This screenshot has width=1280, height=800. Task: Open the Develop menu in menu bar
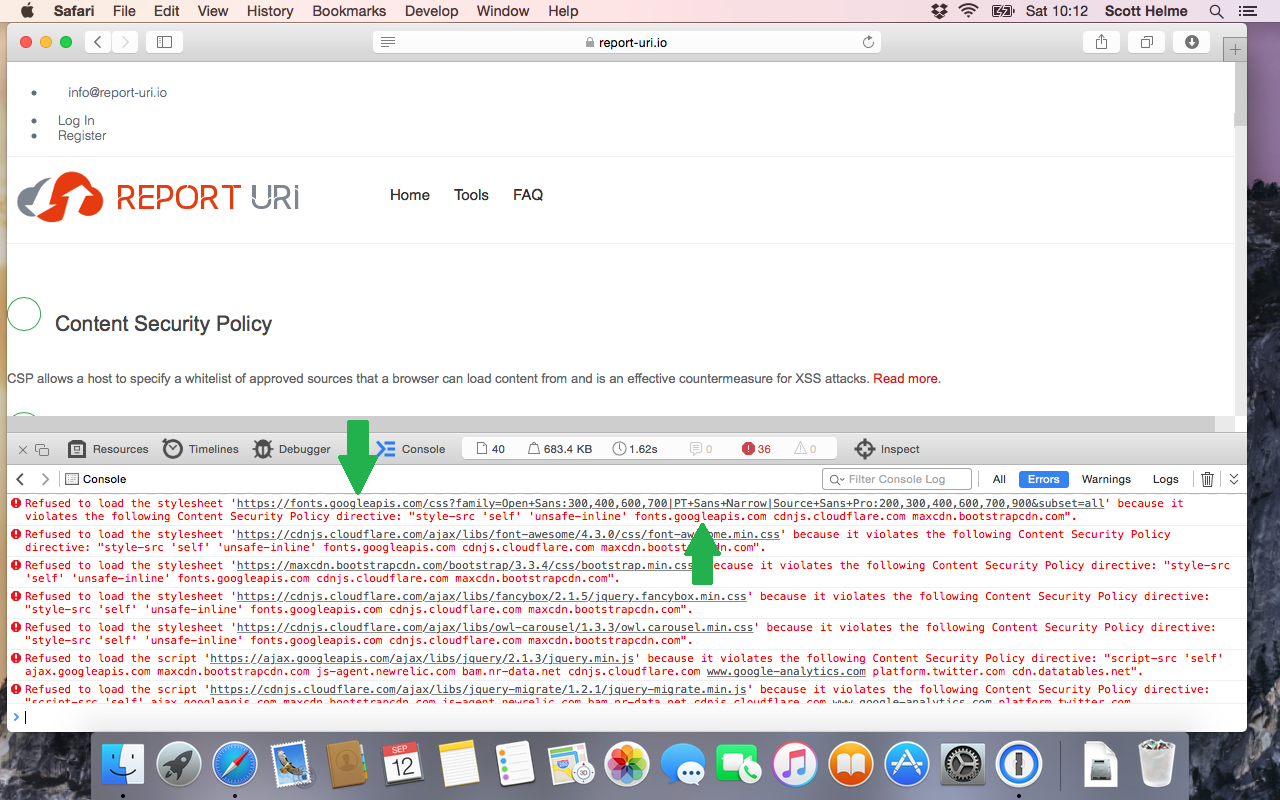[x=432, y=11]
